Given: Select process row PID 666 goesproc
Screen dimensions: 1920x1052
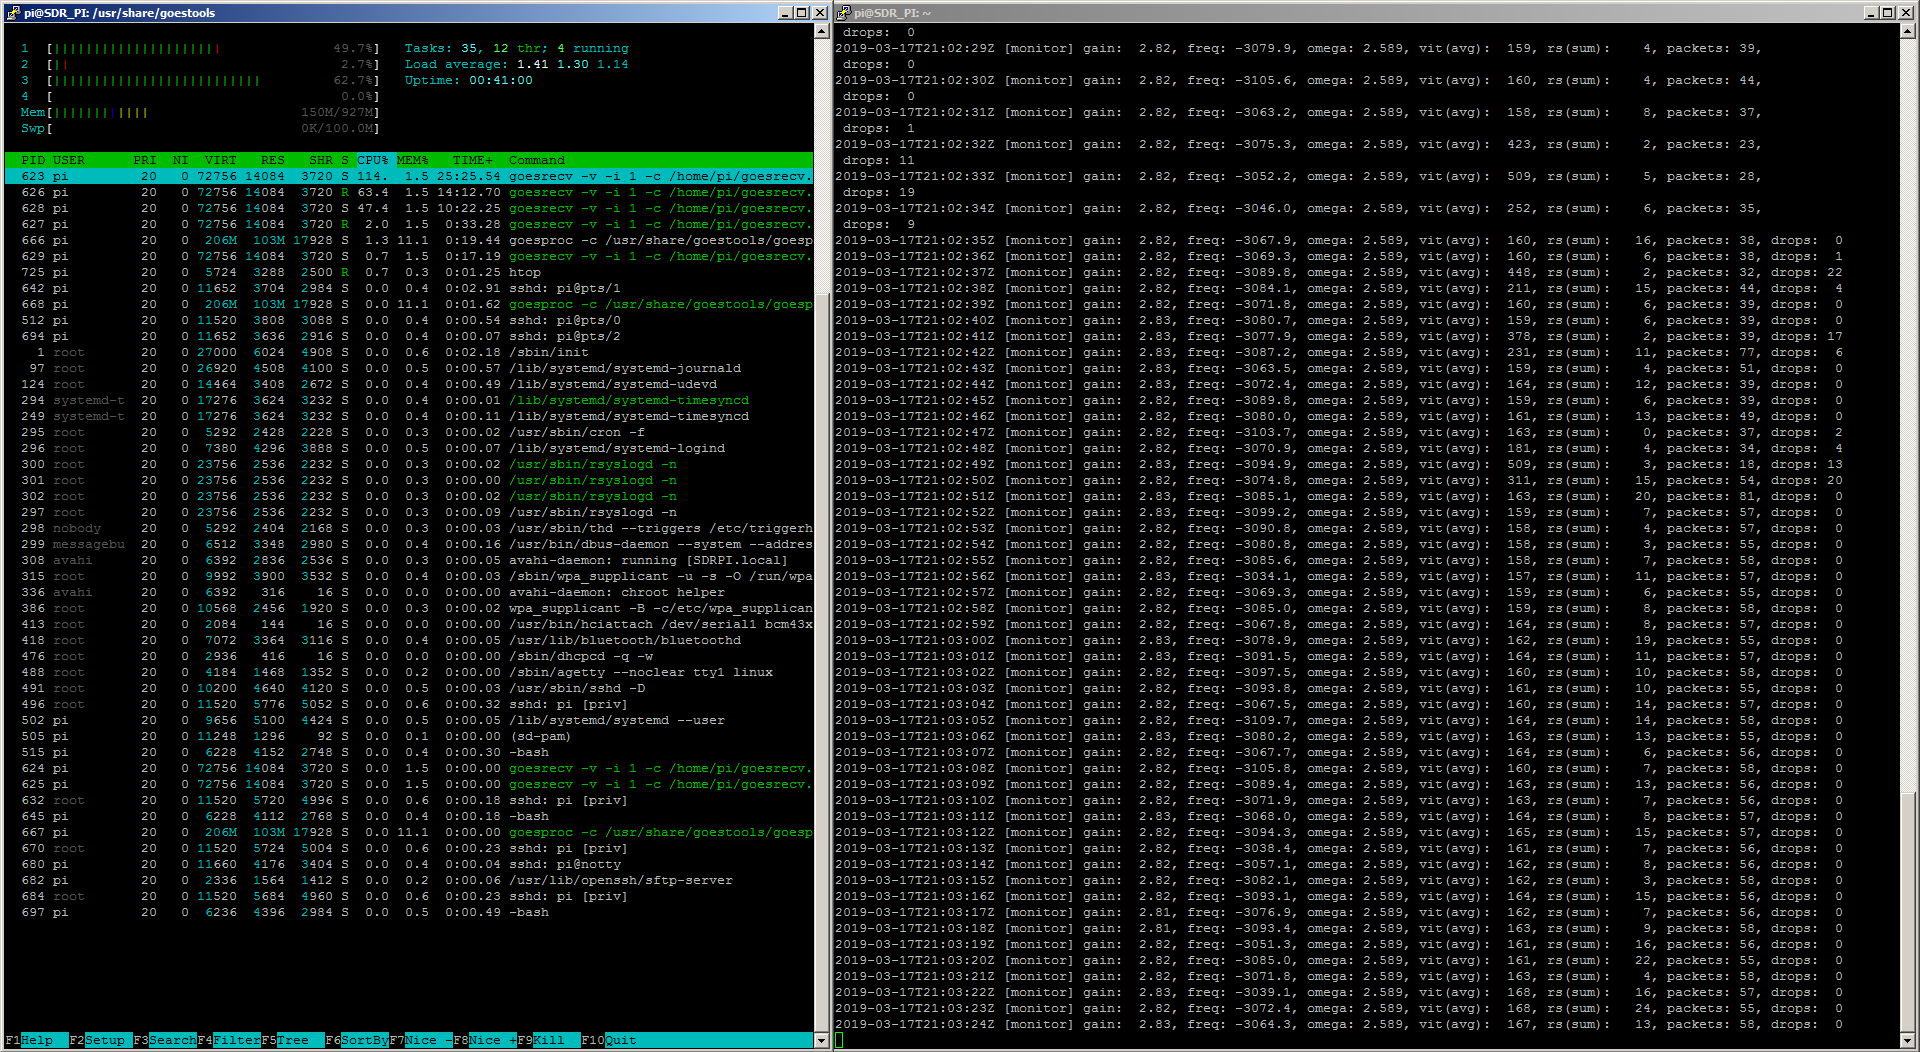Looking at the screenshot, I should (x=409, y=240).
